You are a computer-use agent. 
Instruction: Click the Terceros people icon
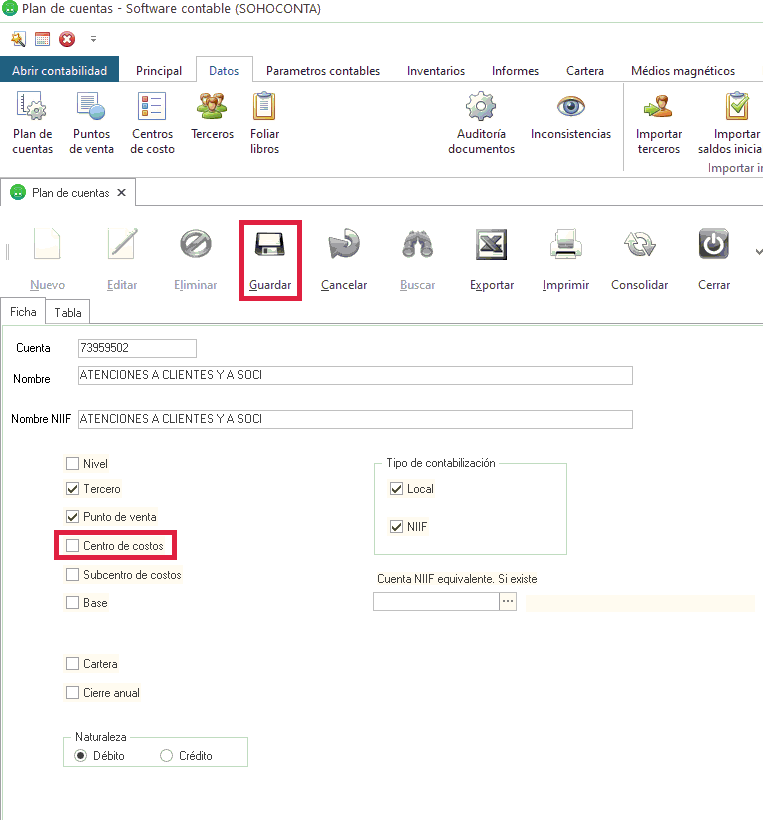tap(212, 106)
